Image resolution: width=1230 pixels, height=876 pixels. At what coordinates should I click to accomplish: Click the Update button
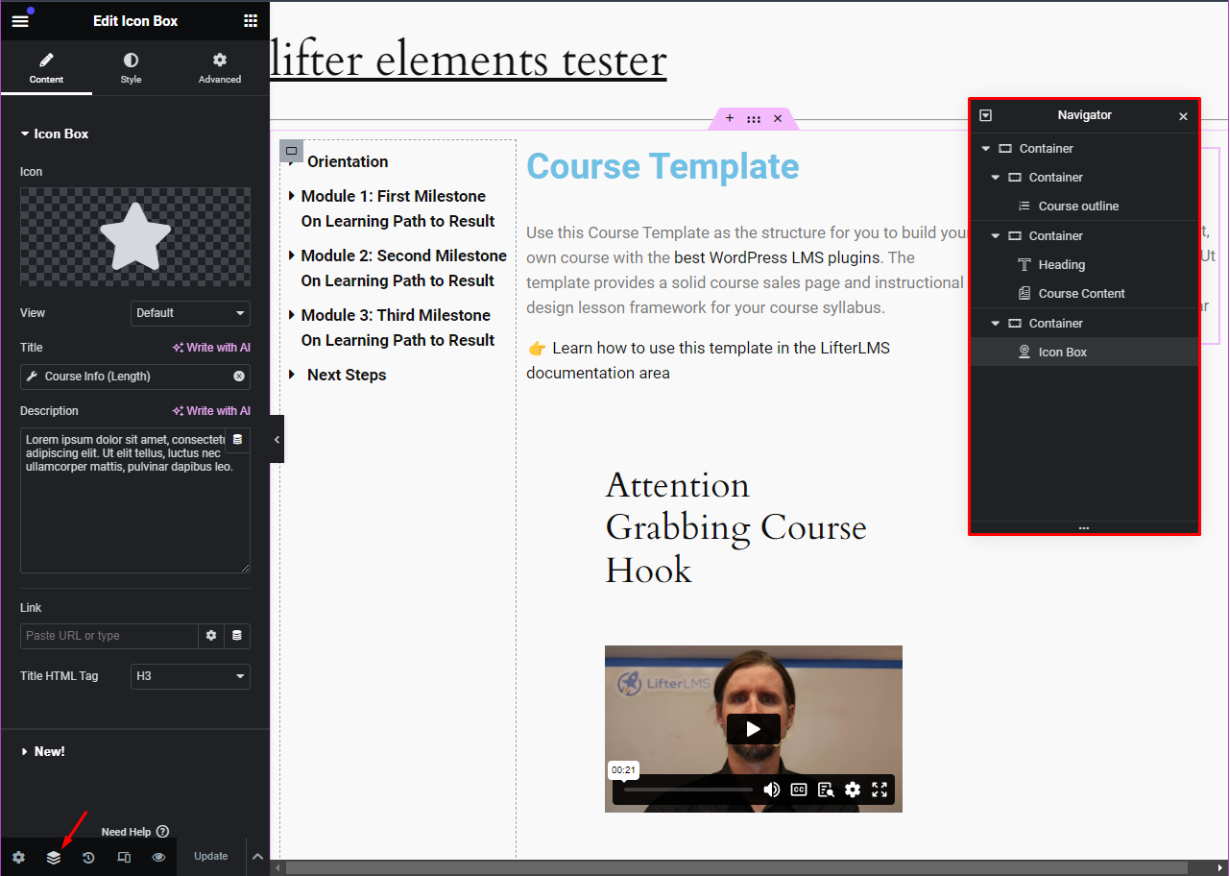211,856
